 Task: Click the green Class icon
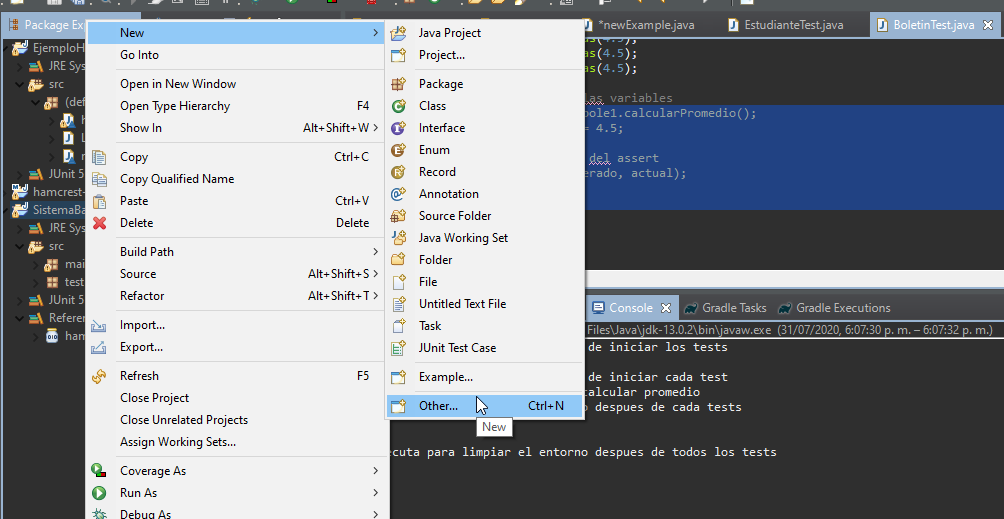399,106
